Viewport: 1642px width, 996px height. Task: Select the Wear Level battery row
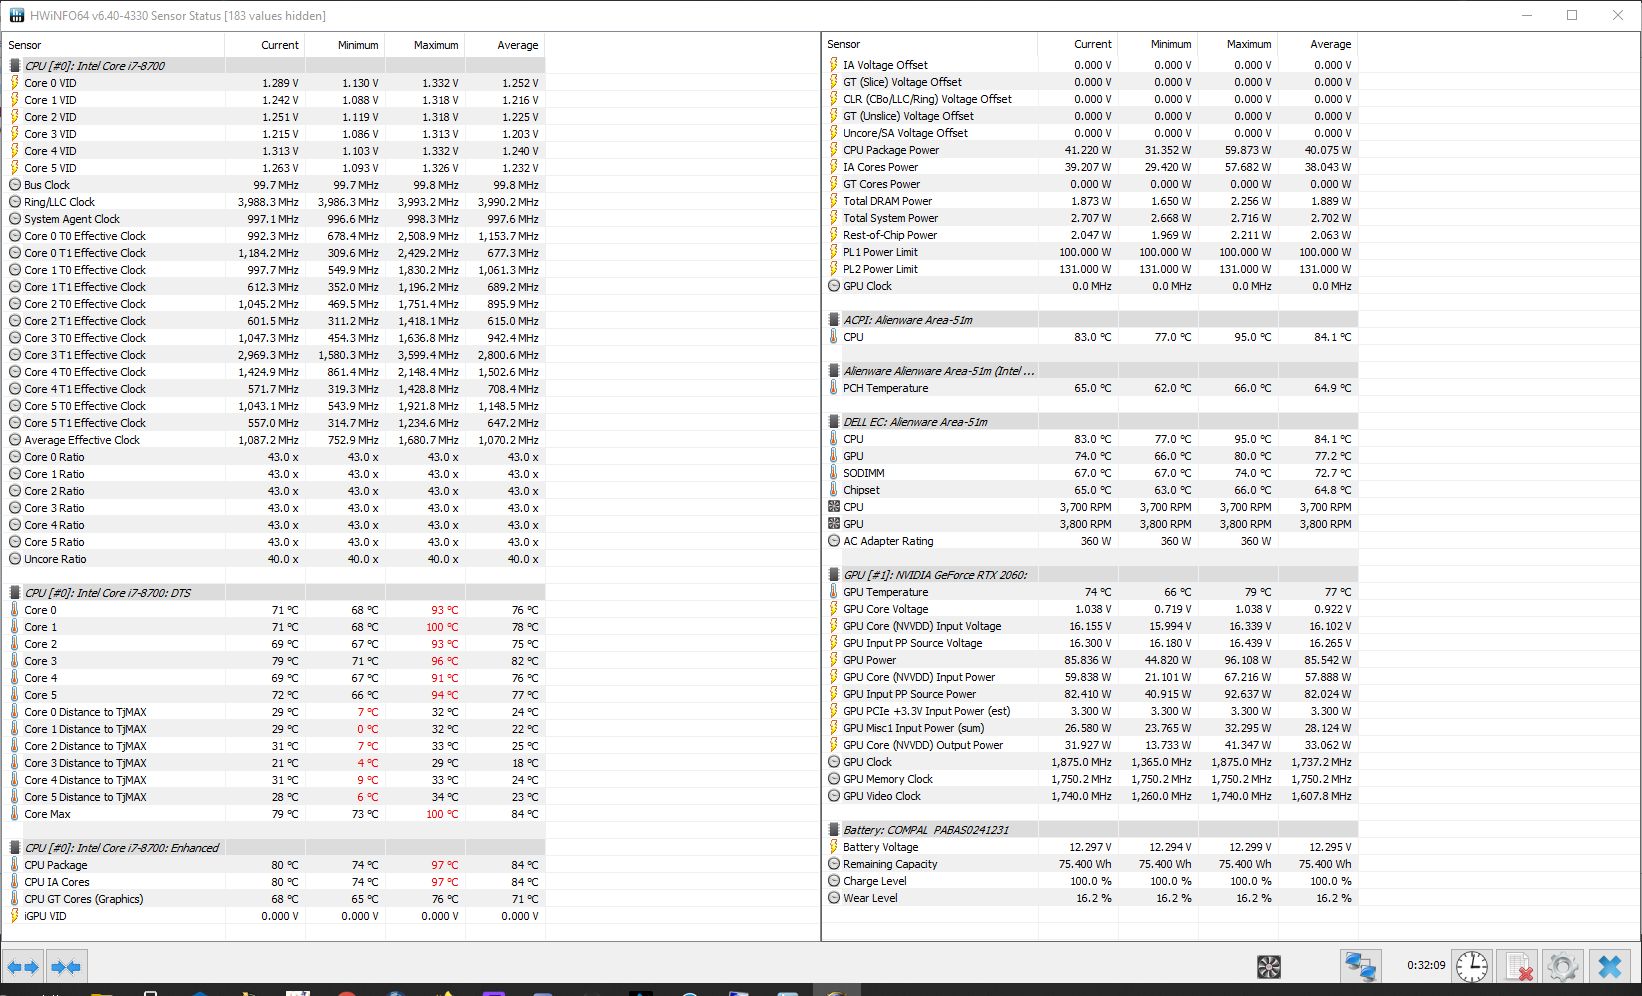click(870, 898)
